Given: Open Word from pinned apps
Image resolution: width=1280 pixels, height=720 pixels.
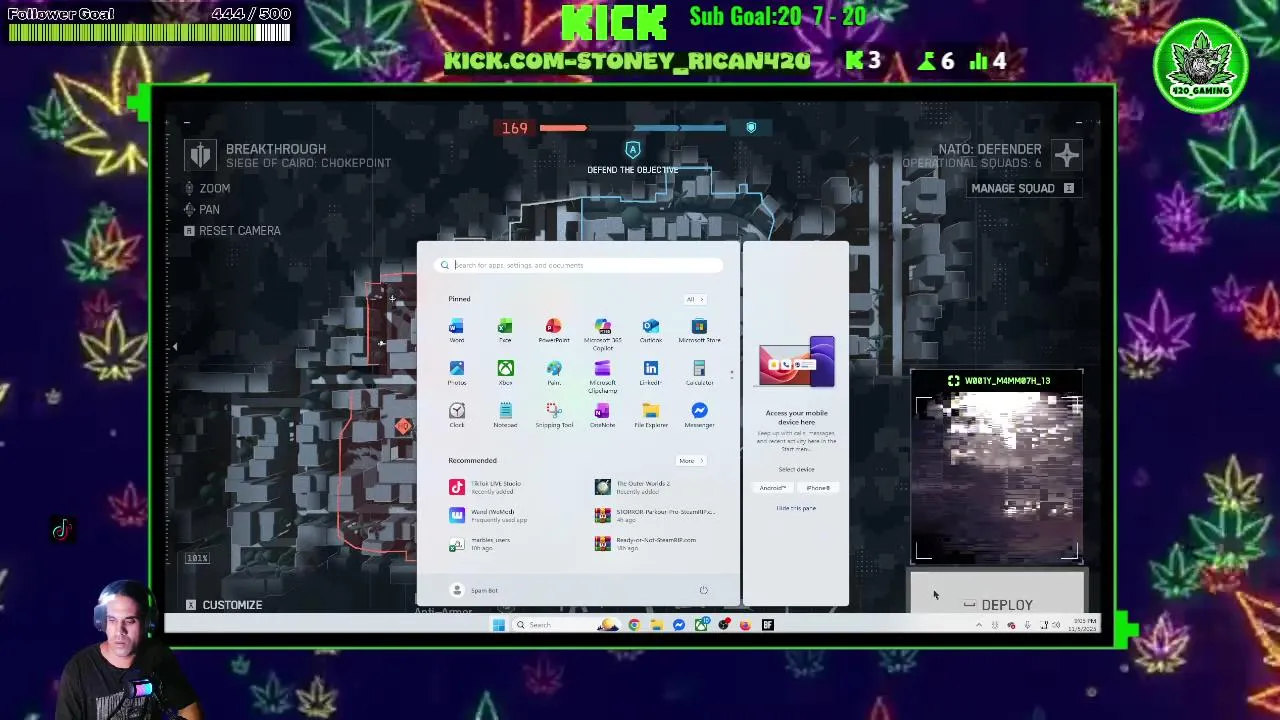Looking at the screenshot, I should [x=456, y=331].
